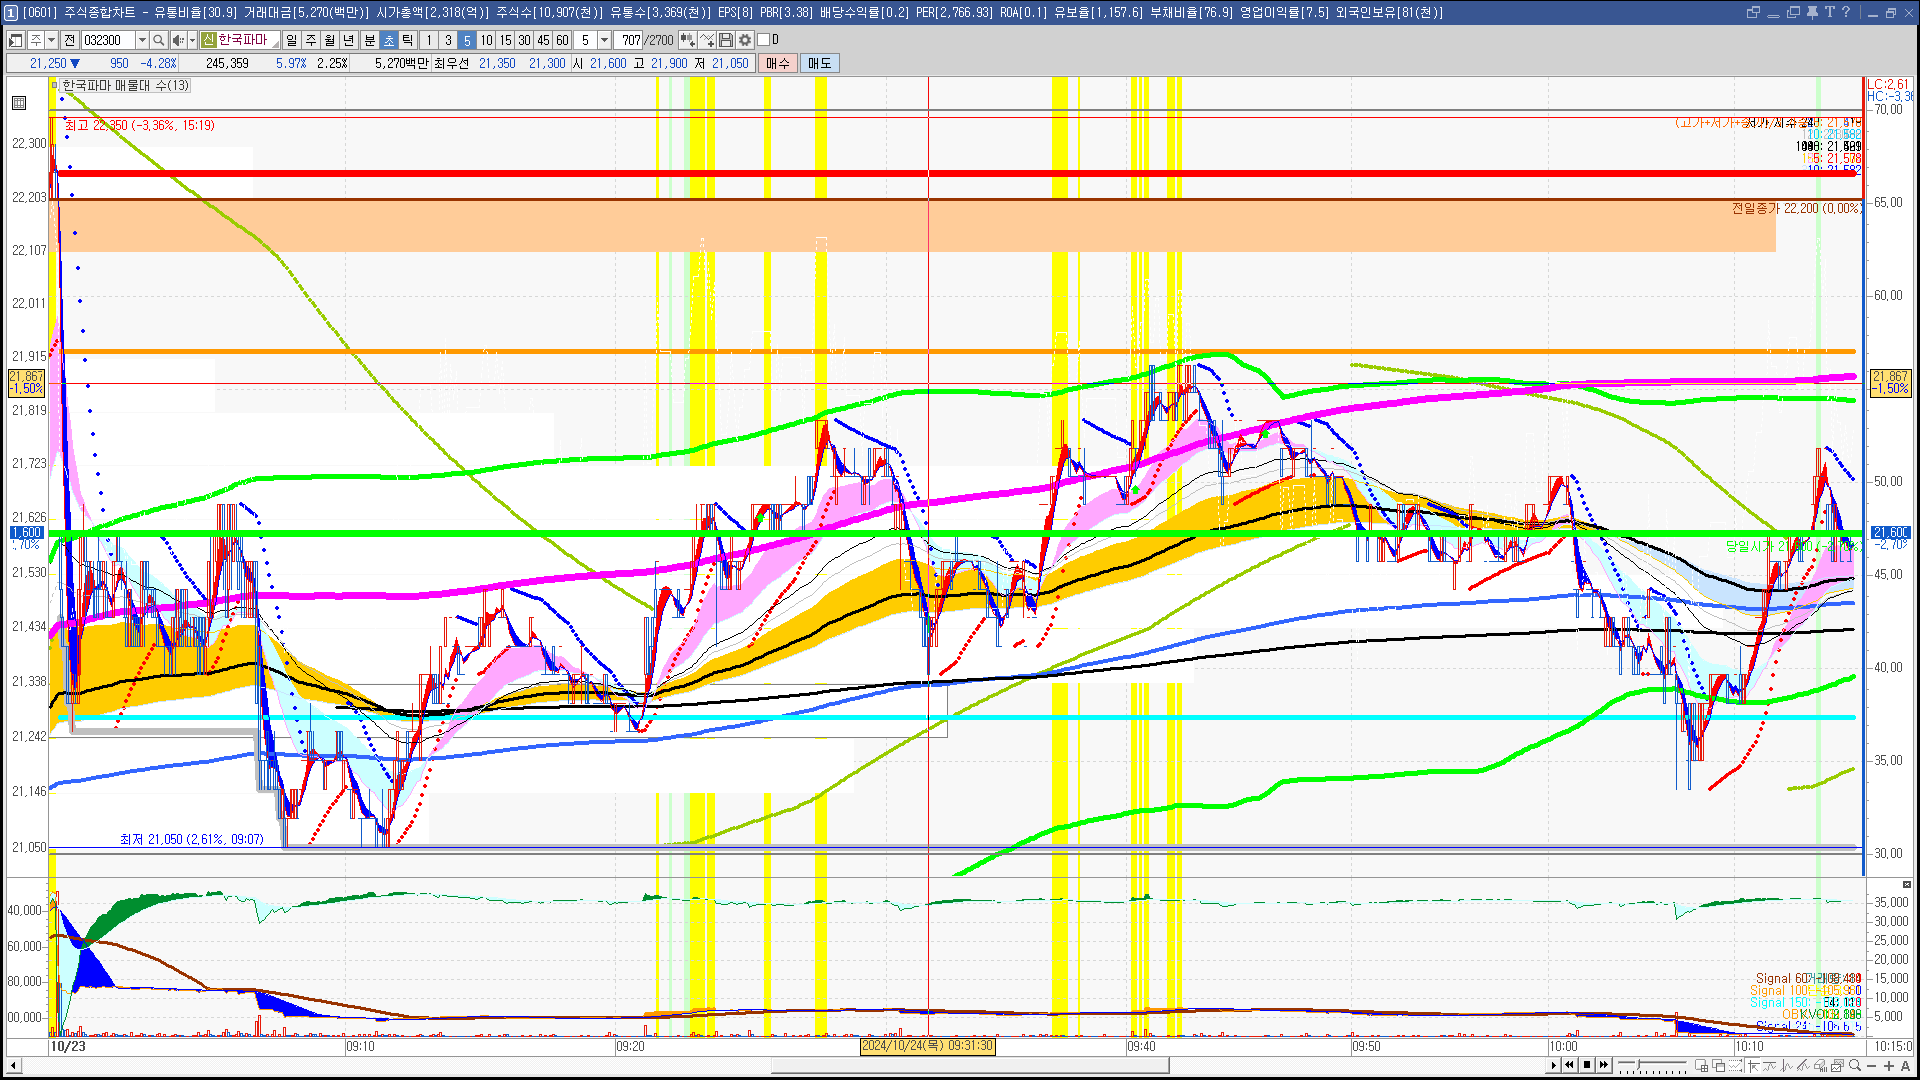This screenshot has height=1080, width=1920.
Task: Expand the sound icon dropdown arrow
Action: (192, 40)
